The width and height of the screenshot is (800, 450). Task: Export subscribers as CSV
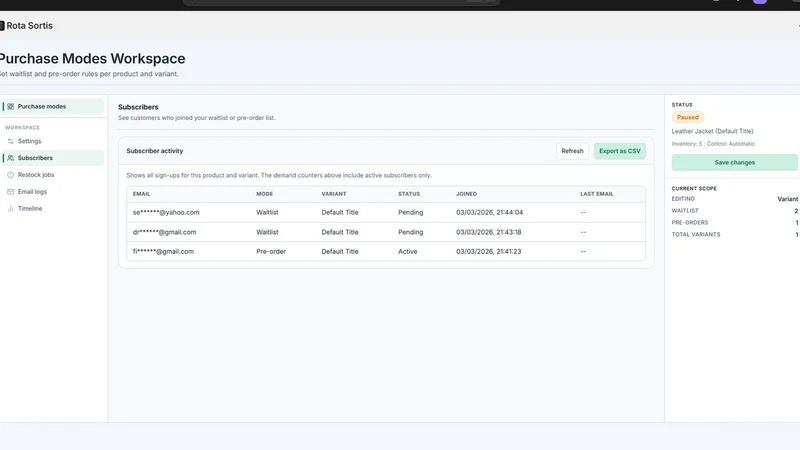(x=619, y=151)
